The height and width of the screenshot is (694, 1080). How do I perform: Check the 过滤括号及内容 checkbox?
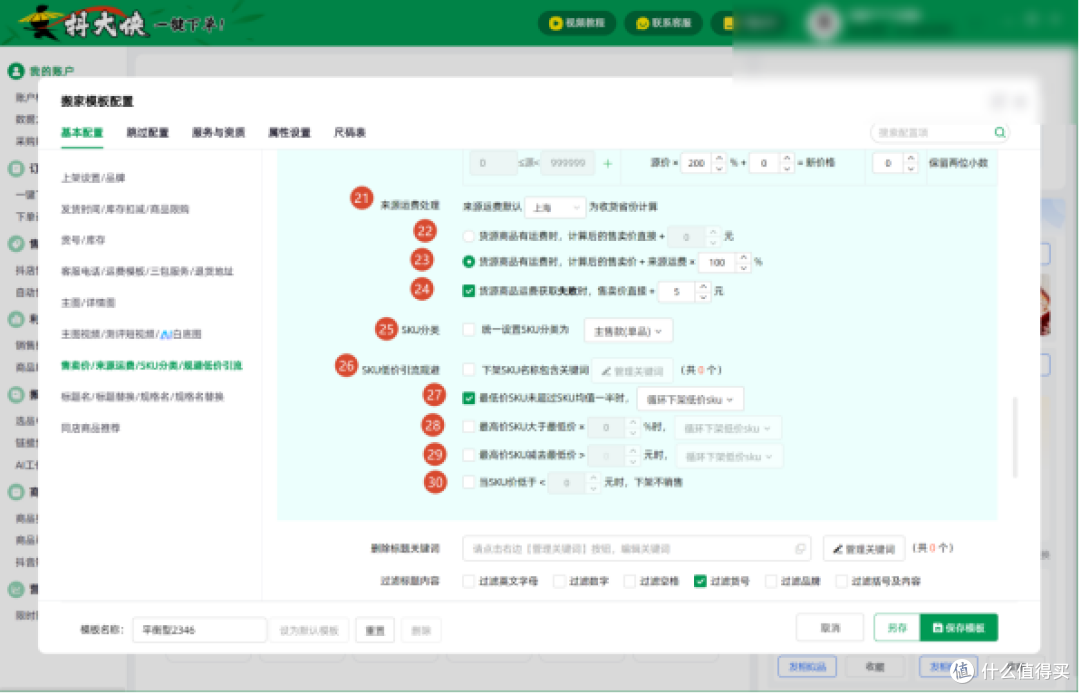841,581
